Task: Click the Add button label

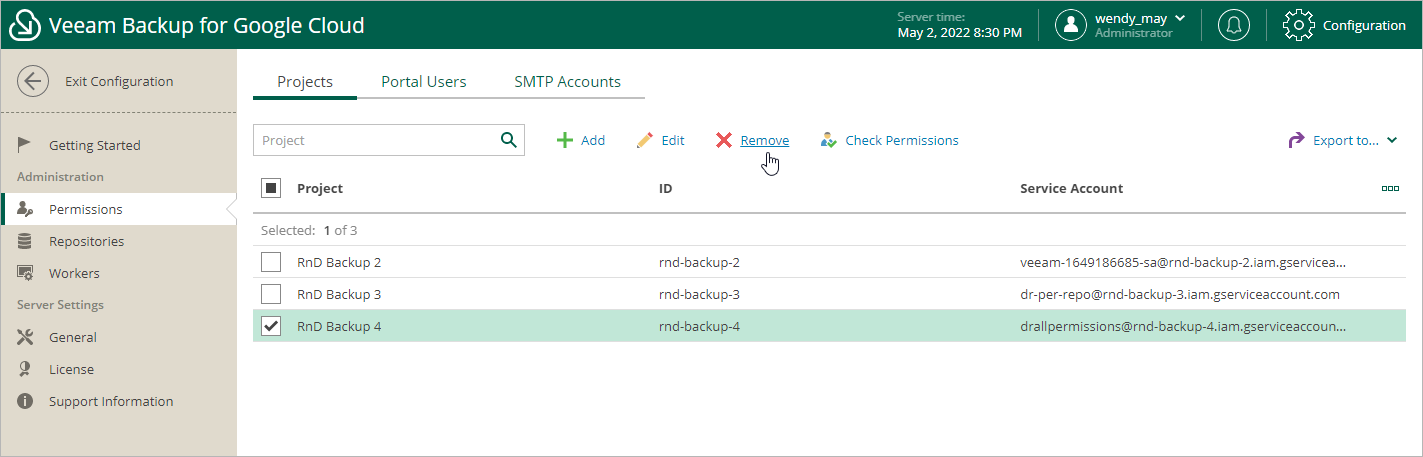Action: click(593, 140)
